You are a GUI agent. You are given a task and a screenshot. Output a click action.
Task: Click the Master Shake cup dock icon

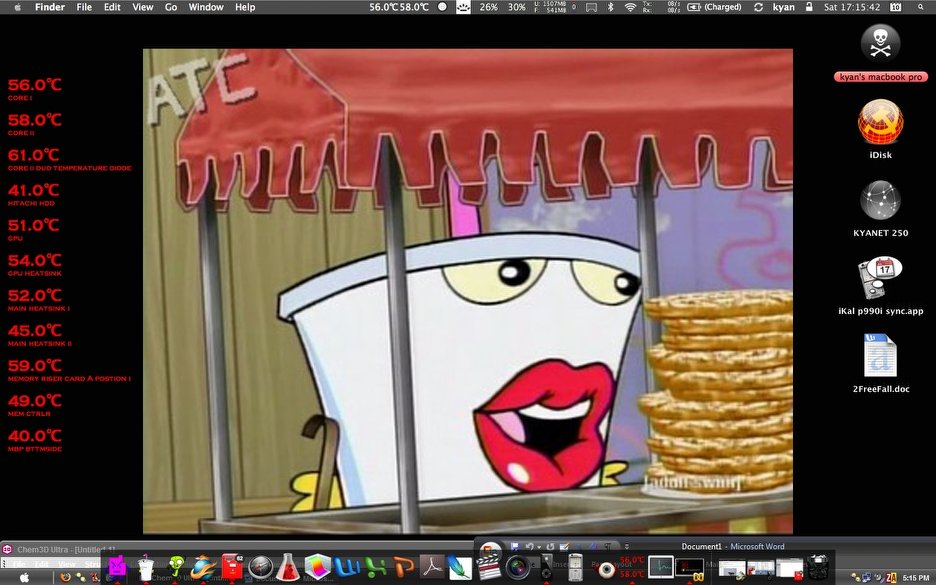146,567
